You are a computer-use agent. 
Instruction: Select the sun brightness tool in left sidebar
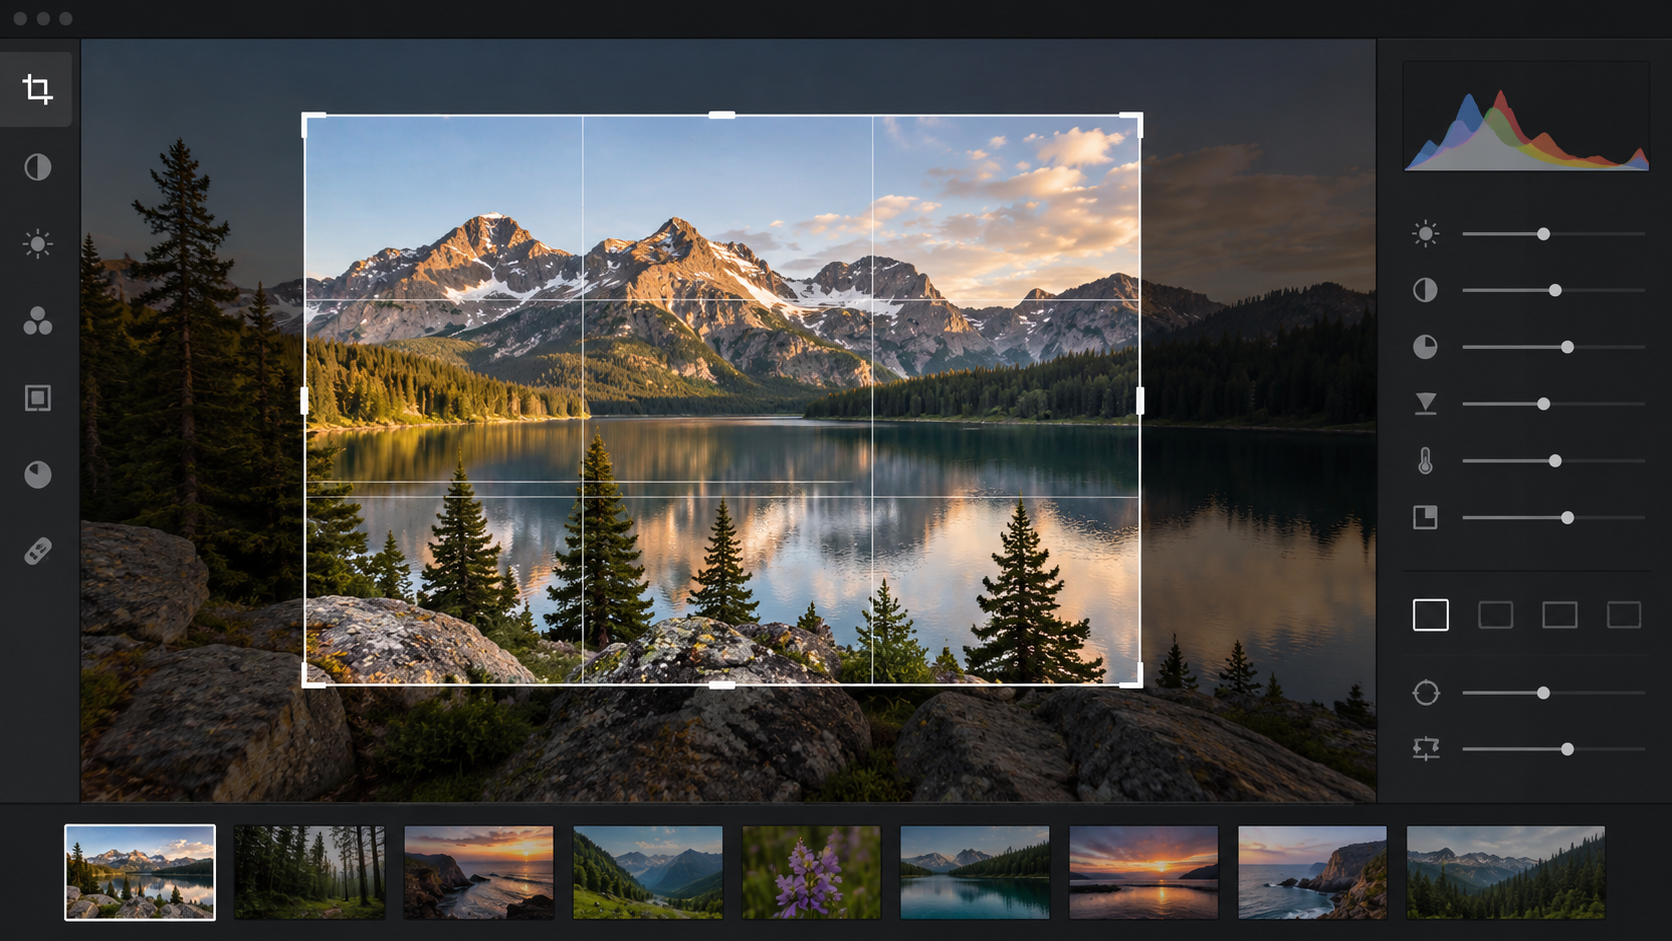coord(38,244)
